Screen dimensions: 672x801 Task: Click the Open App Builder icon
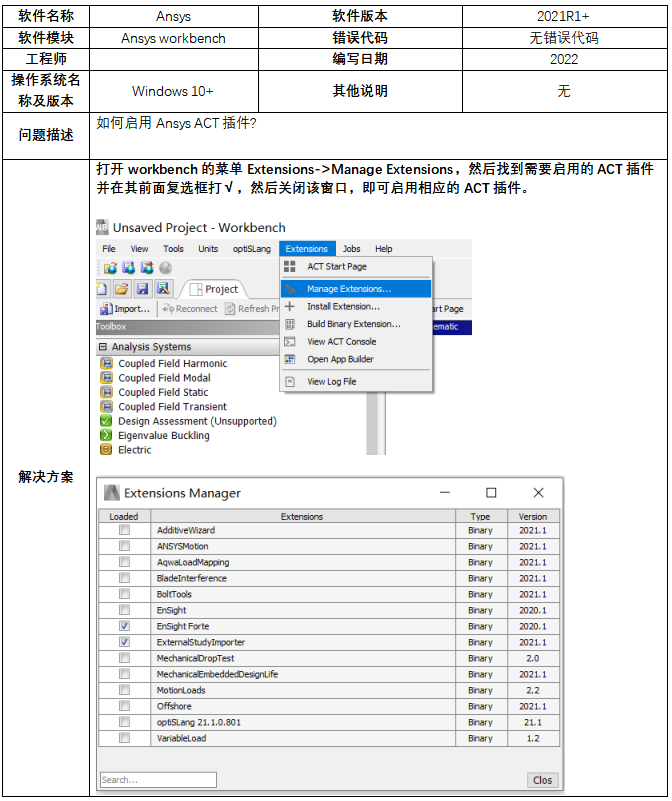(x=290, y=359)
